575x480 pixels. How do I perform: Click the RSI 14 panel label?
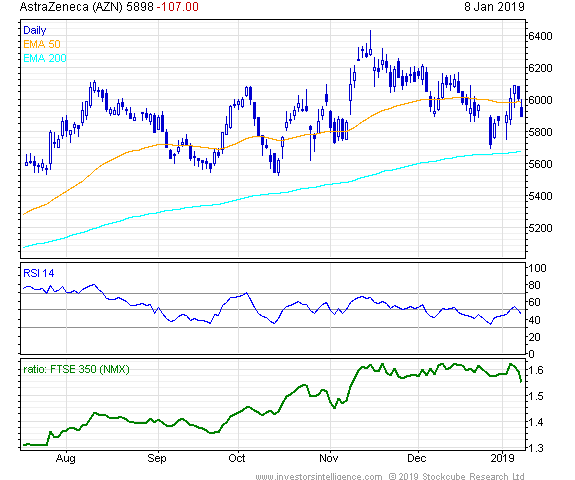pyautogui.click(x=39, y=273)
